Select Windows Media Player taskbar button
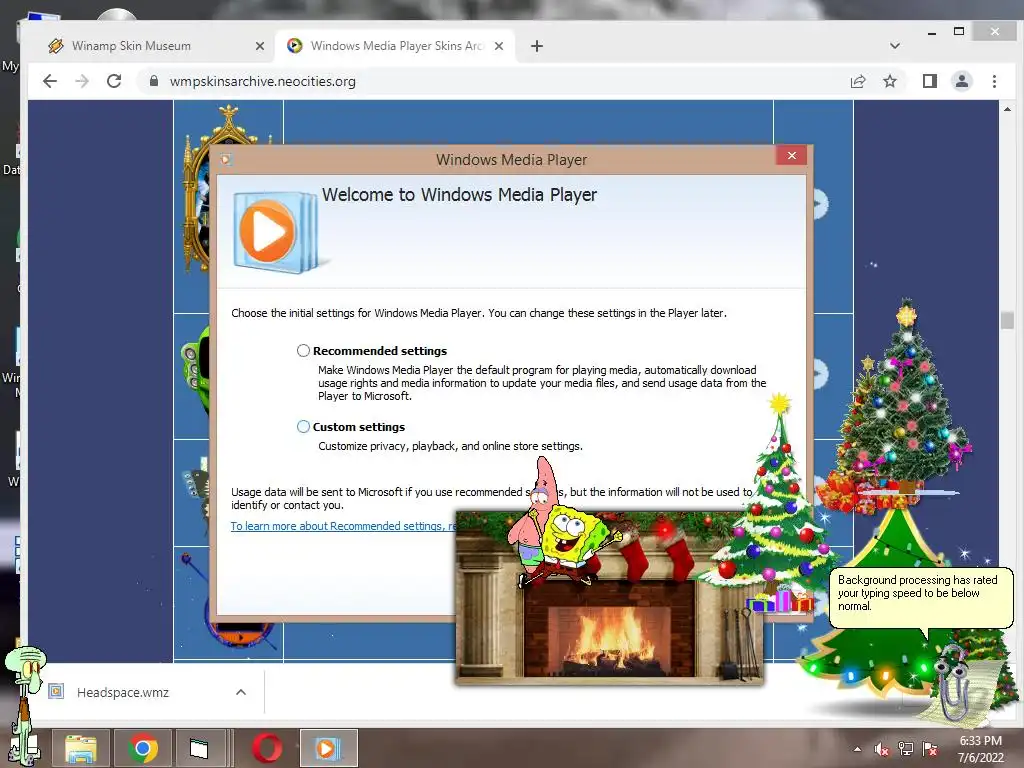The width and height of the screenshot is (1024, 768). click(x=328, y=748)
